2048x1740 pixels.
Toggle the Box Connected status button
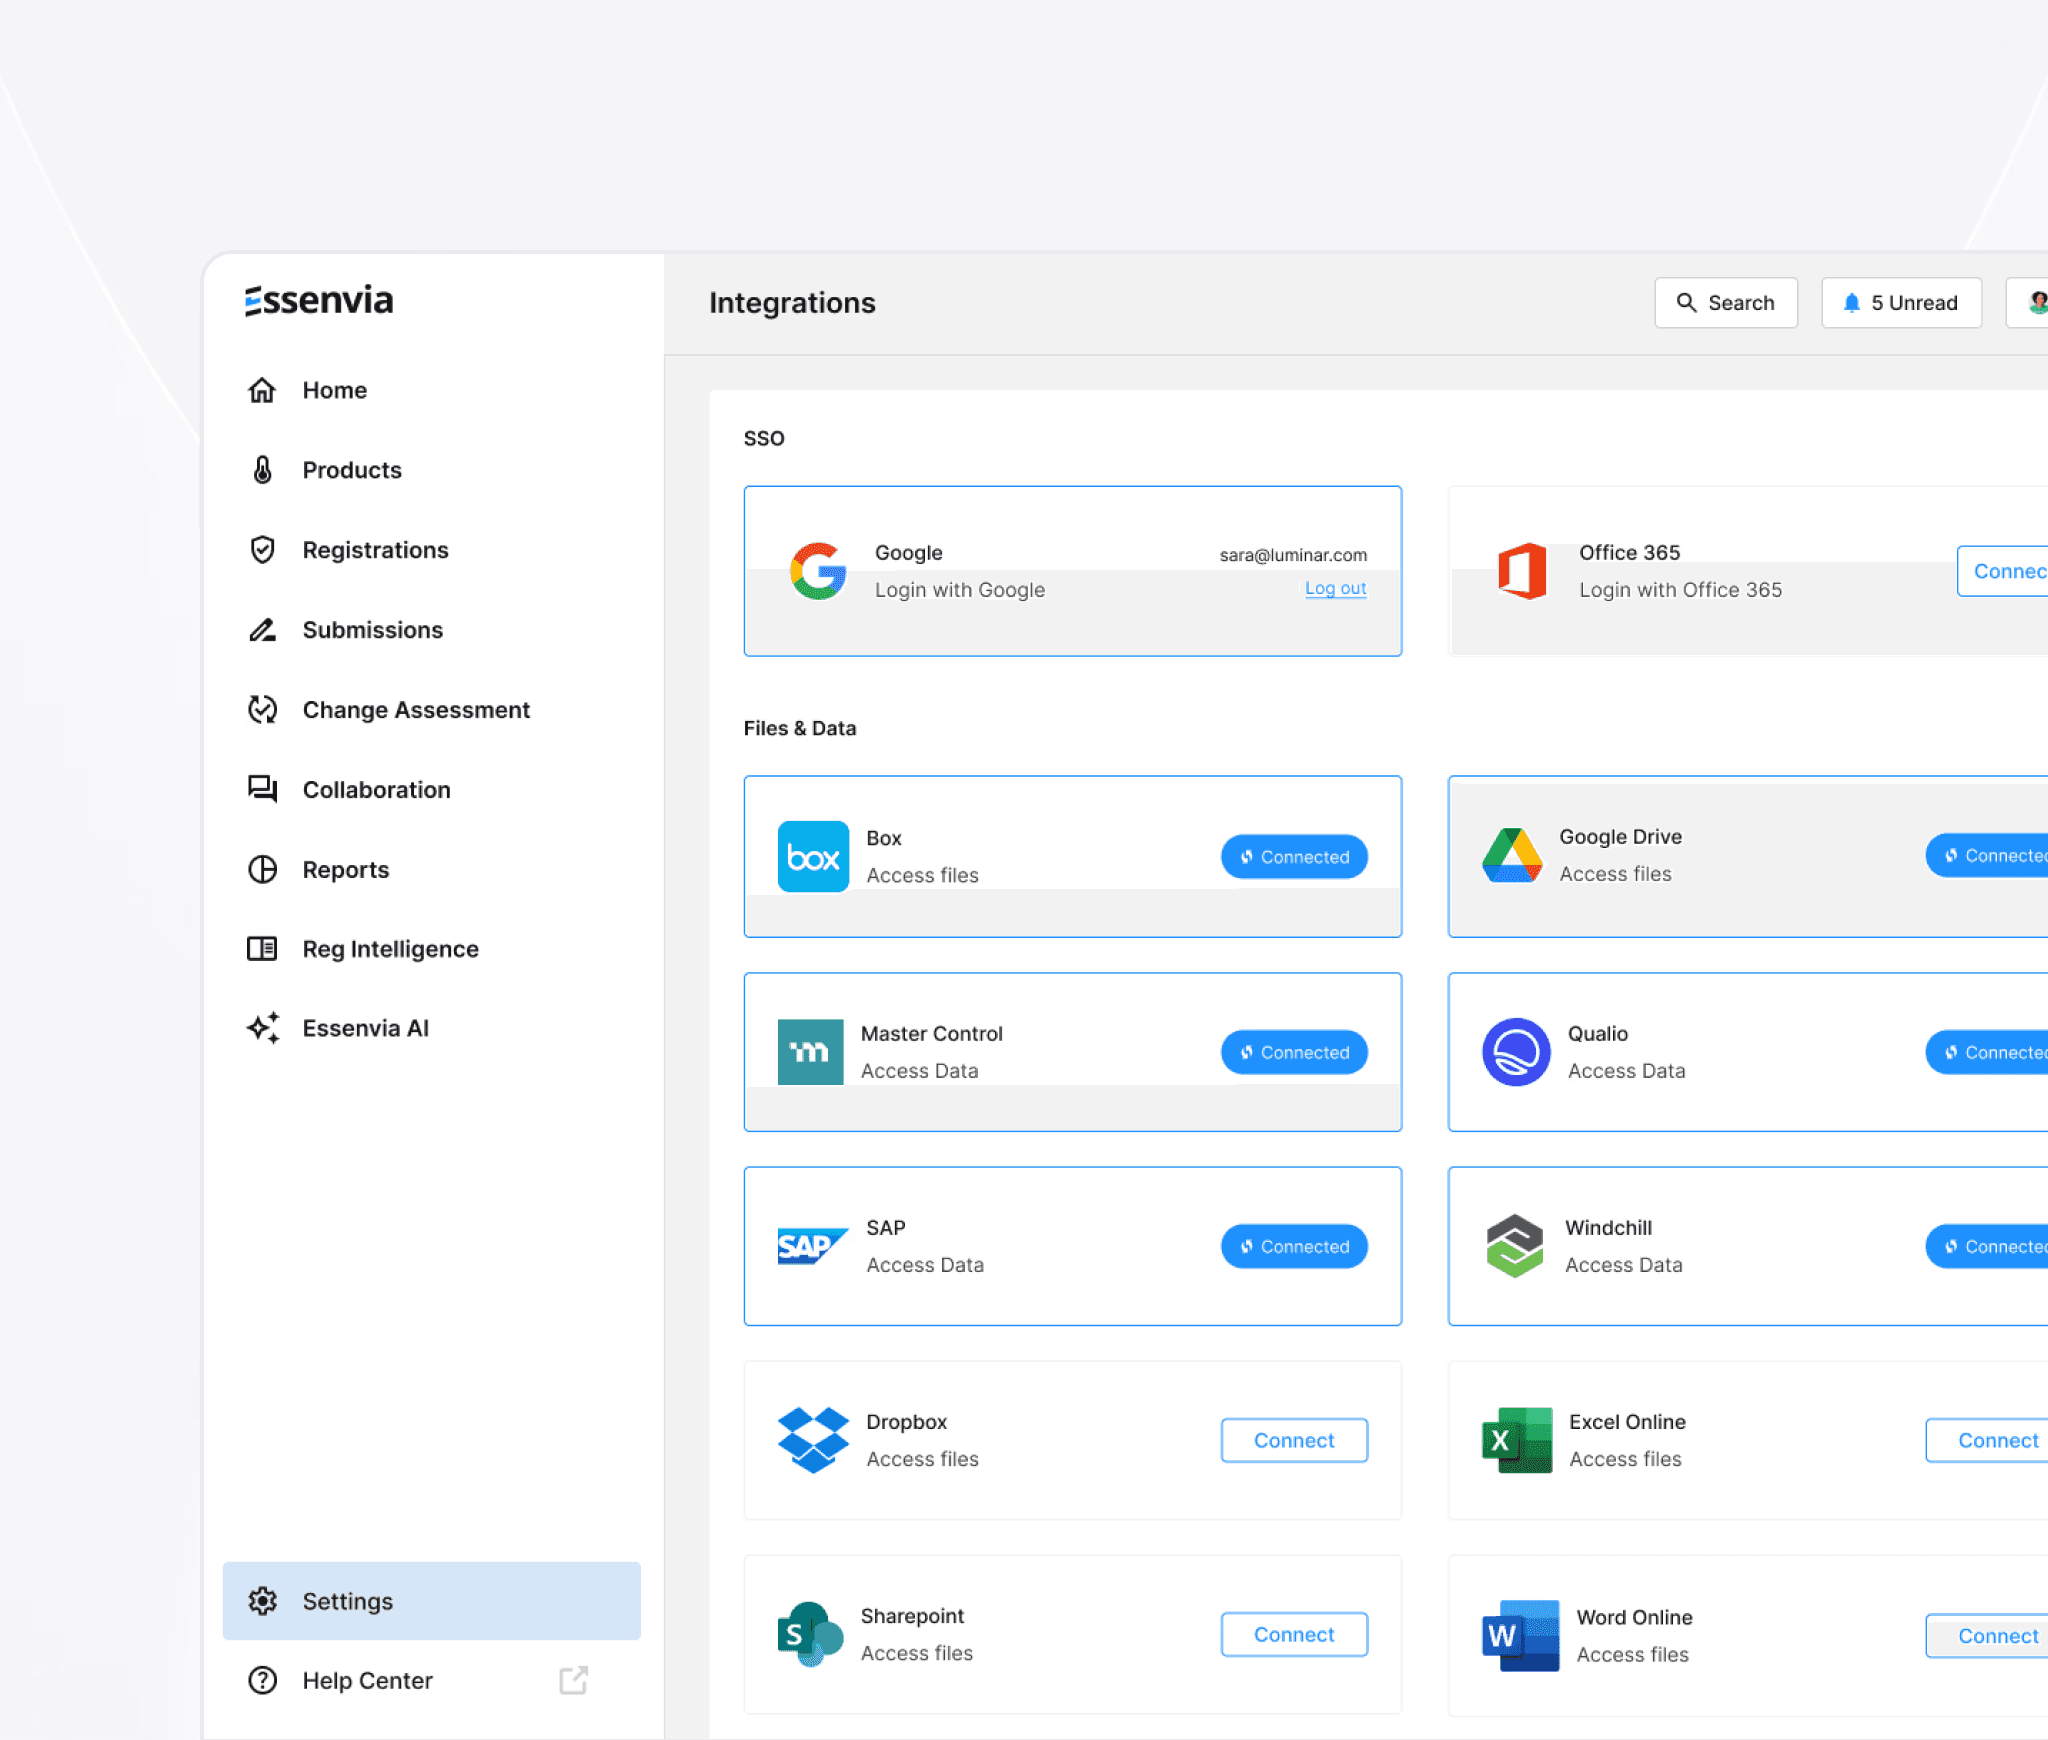coord(1293,857)
